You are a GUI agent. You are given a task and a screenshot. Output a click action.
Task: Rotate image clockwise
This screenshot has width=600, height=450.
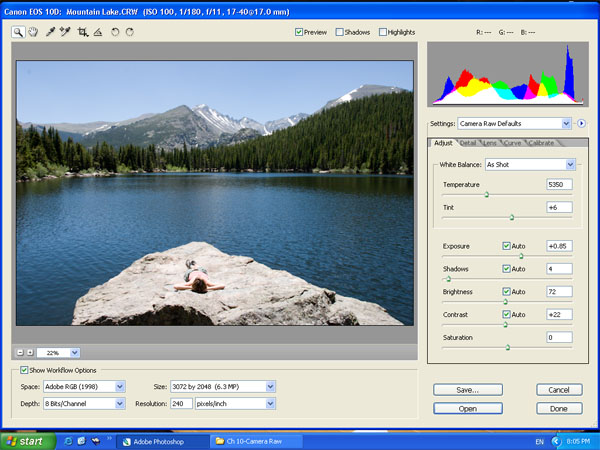pyautogui.click(x=130, y=32)
